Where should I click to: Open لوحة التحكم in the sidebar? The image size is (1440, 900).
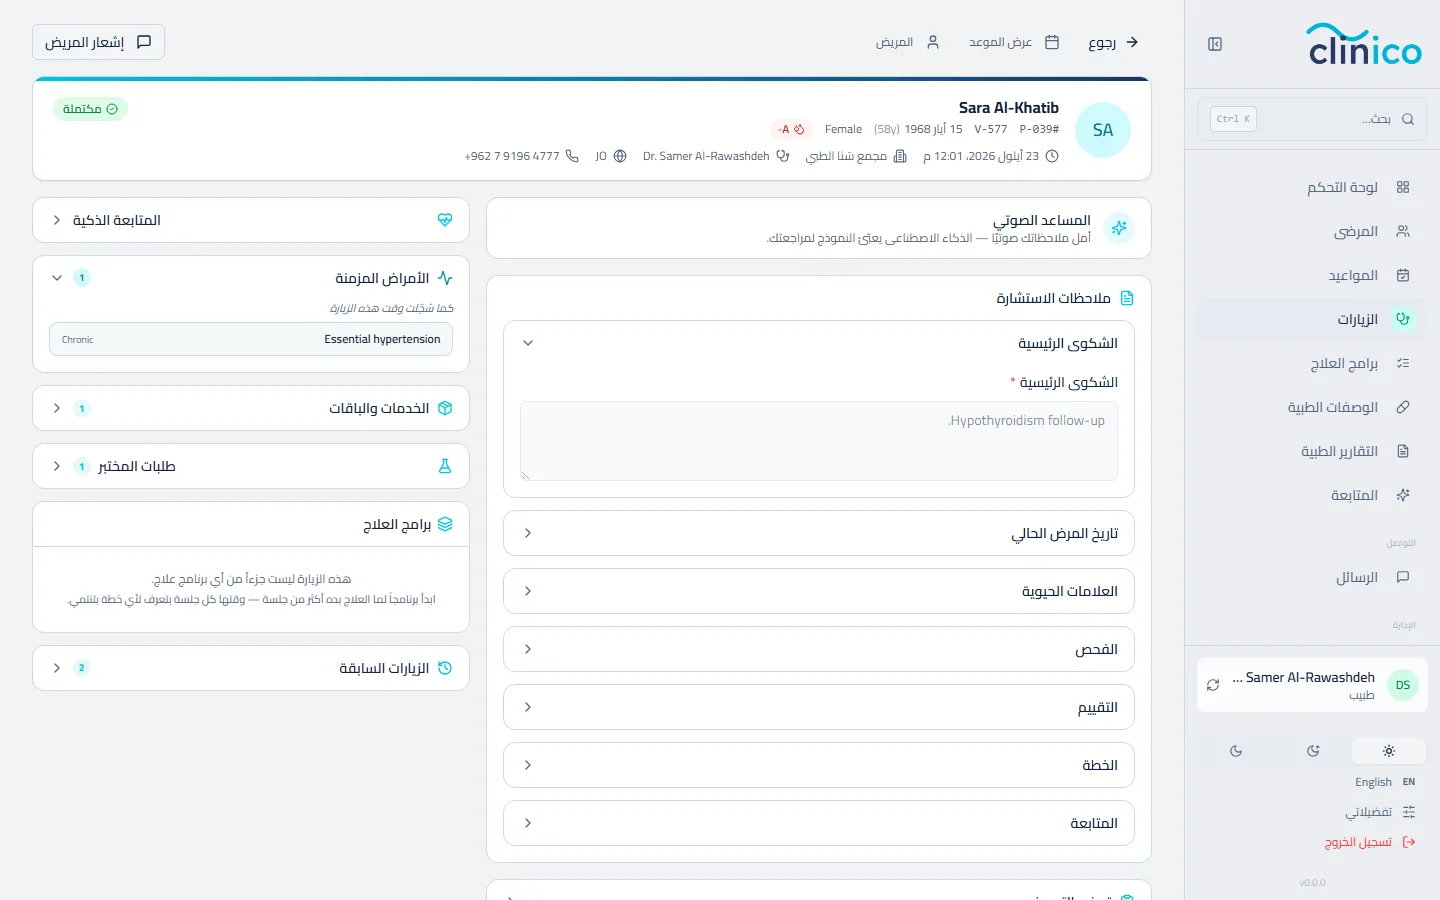click(x=1312, y=187)
